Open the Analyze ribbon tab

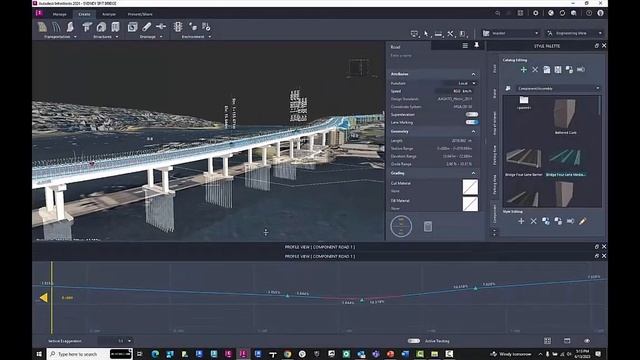(109, 14)
